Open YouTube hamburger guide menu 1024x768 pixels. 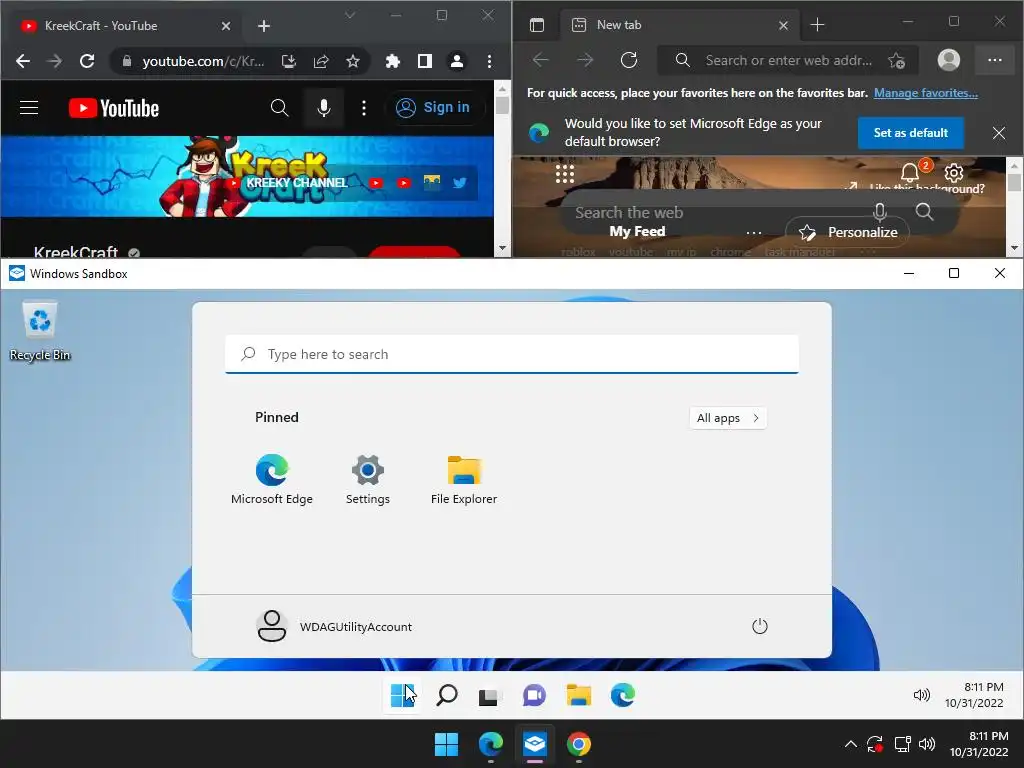click(29, 108)
